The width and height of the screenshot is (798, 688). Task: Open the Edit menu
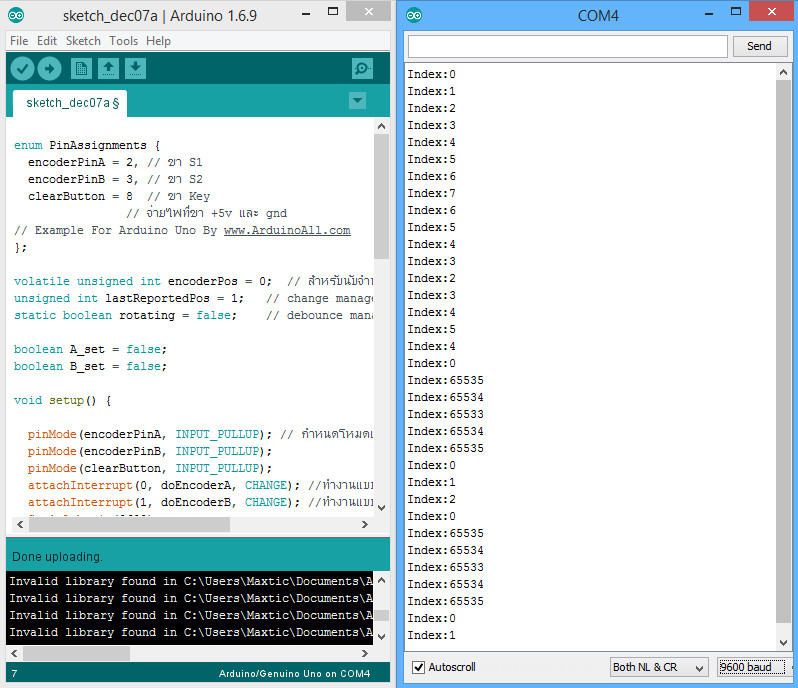point(47,41)
